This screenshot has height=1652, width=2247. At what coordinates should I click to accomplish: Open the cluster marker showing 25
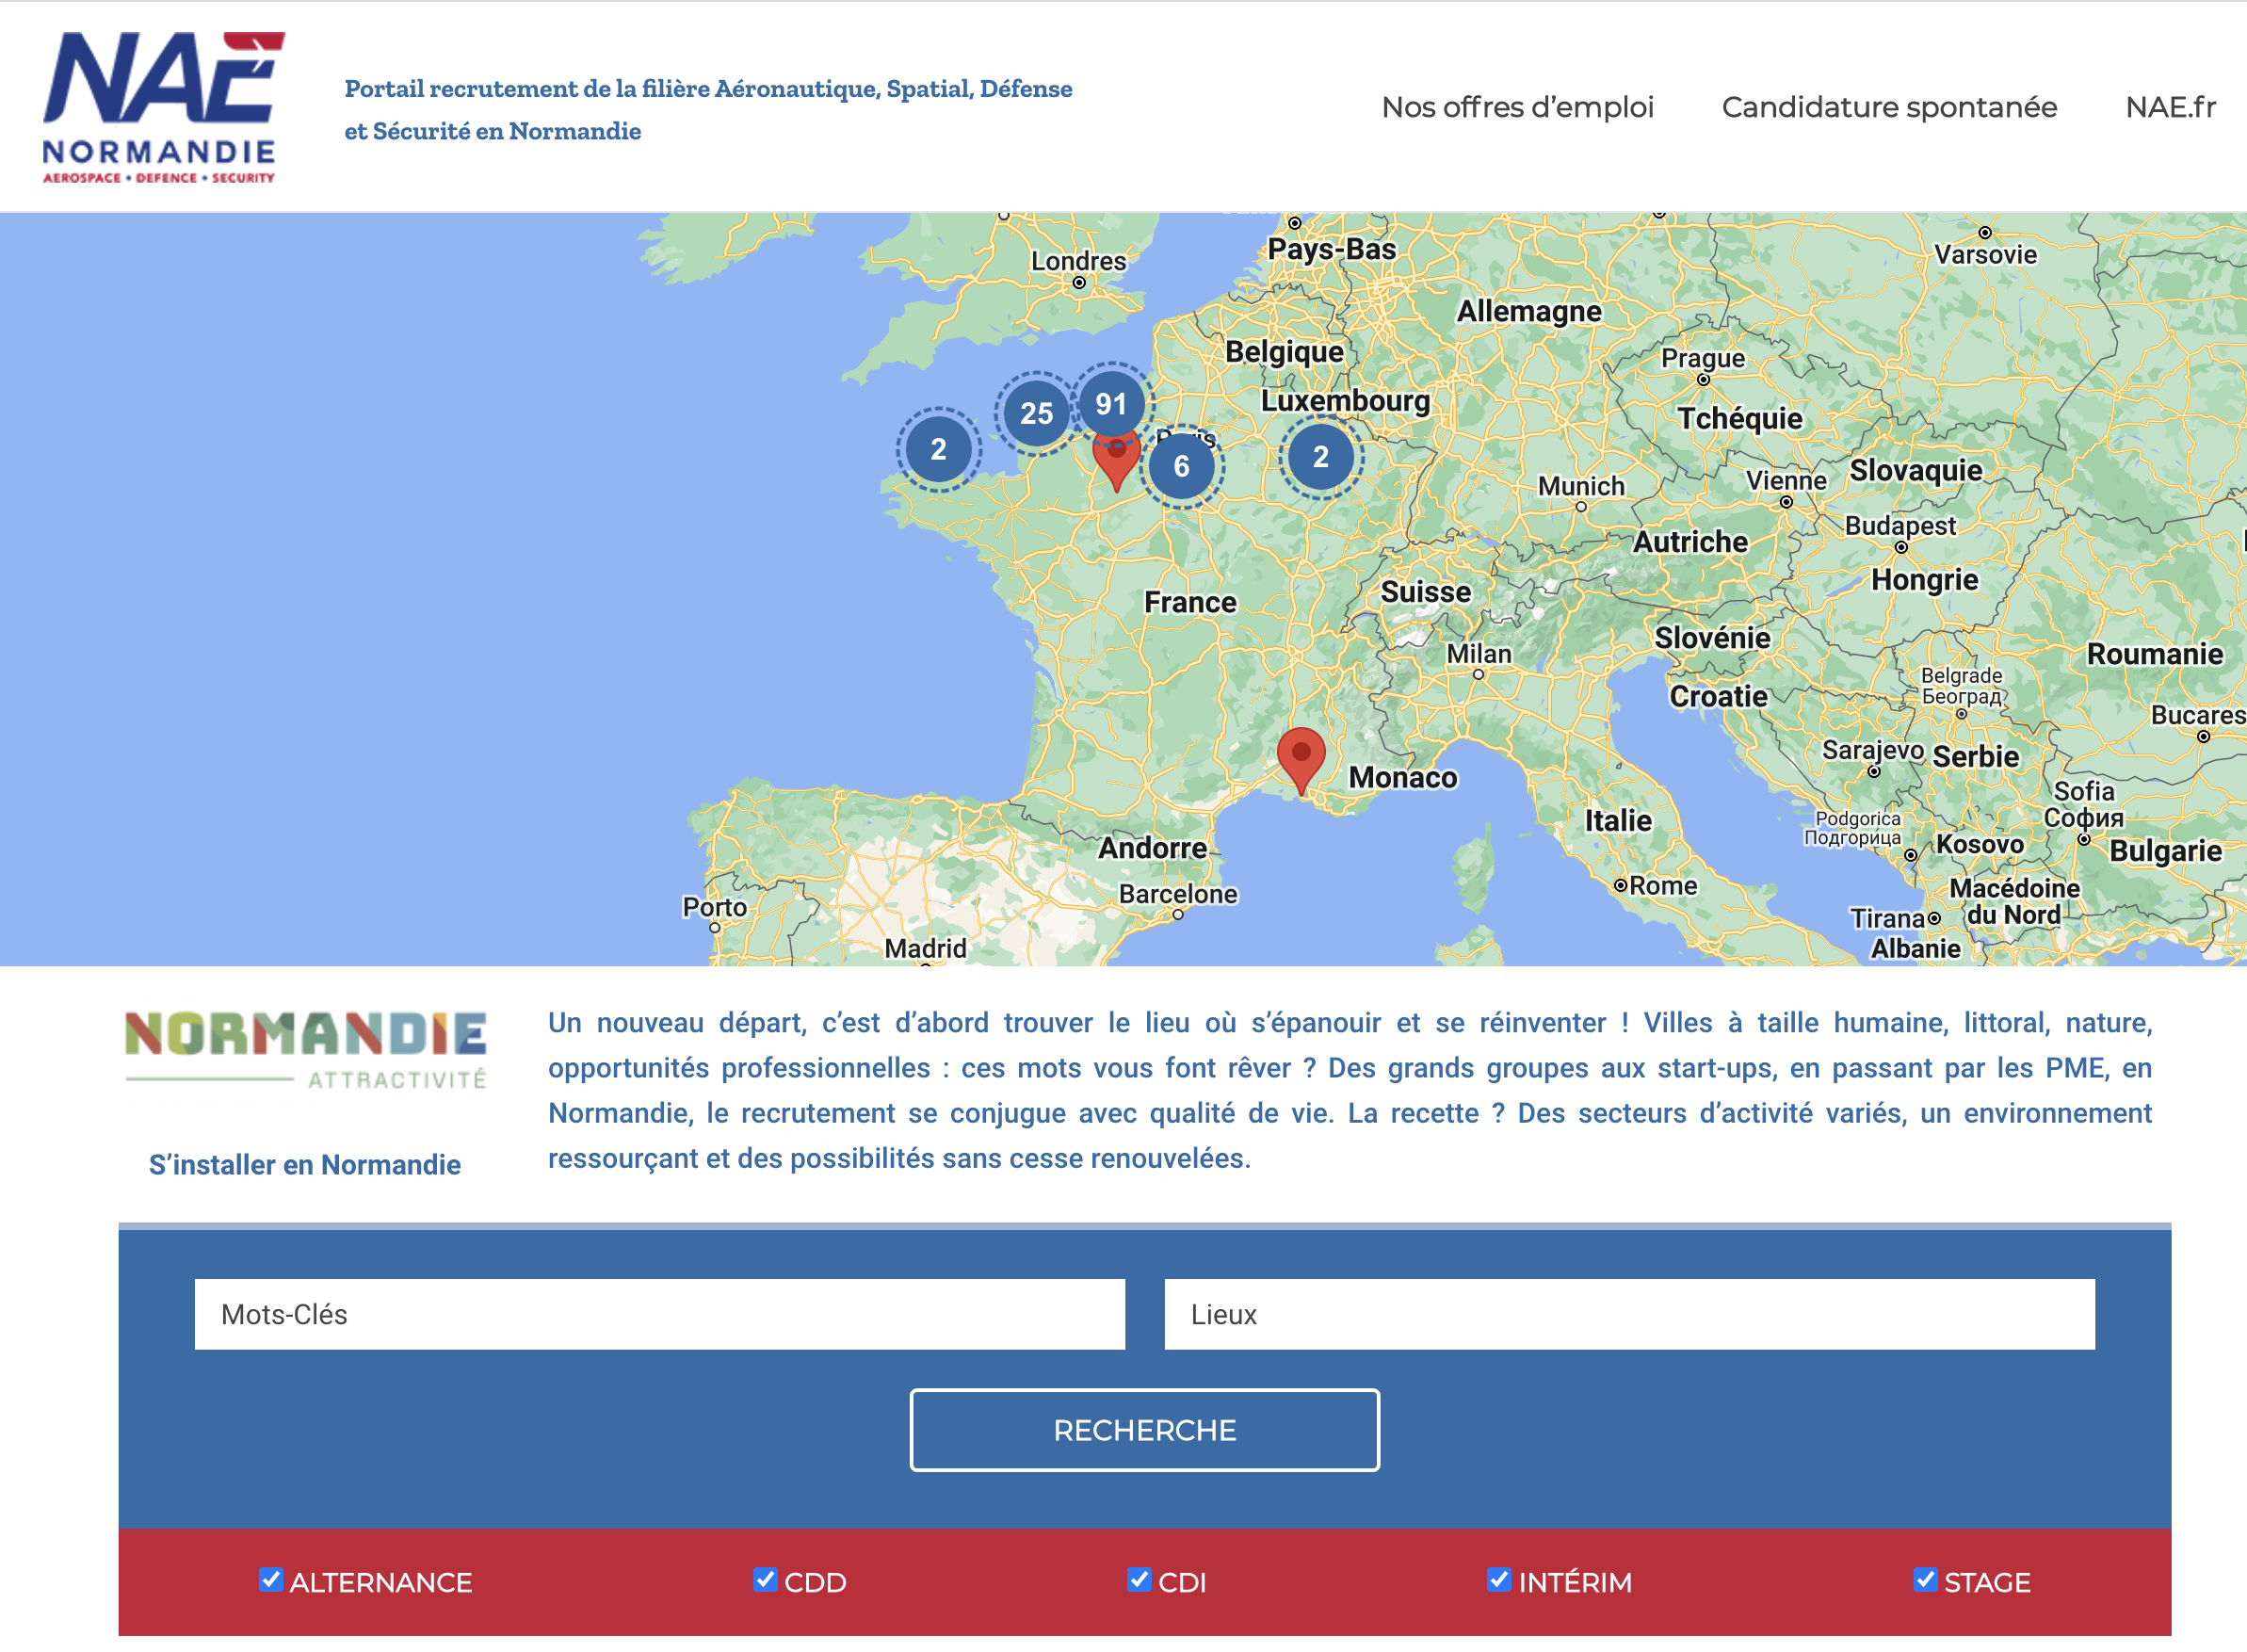(1036, 413)
